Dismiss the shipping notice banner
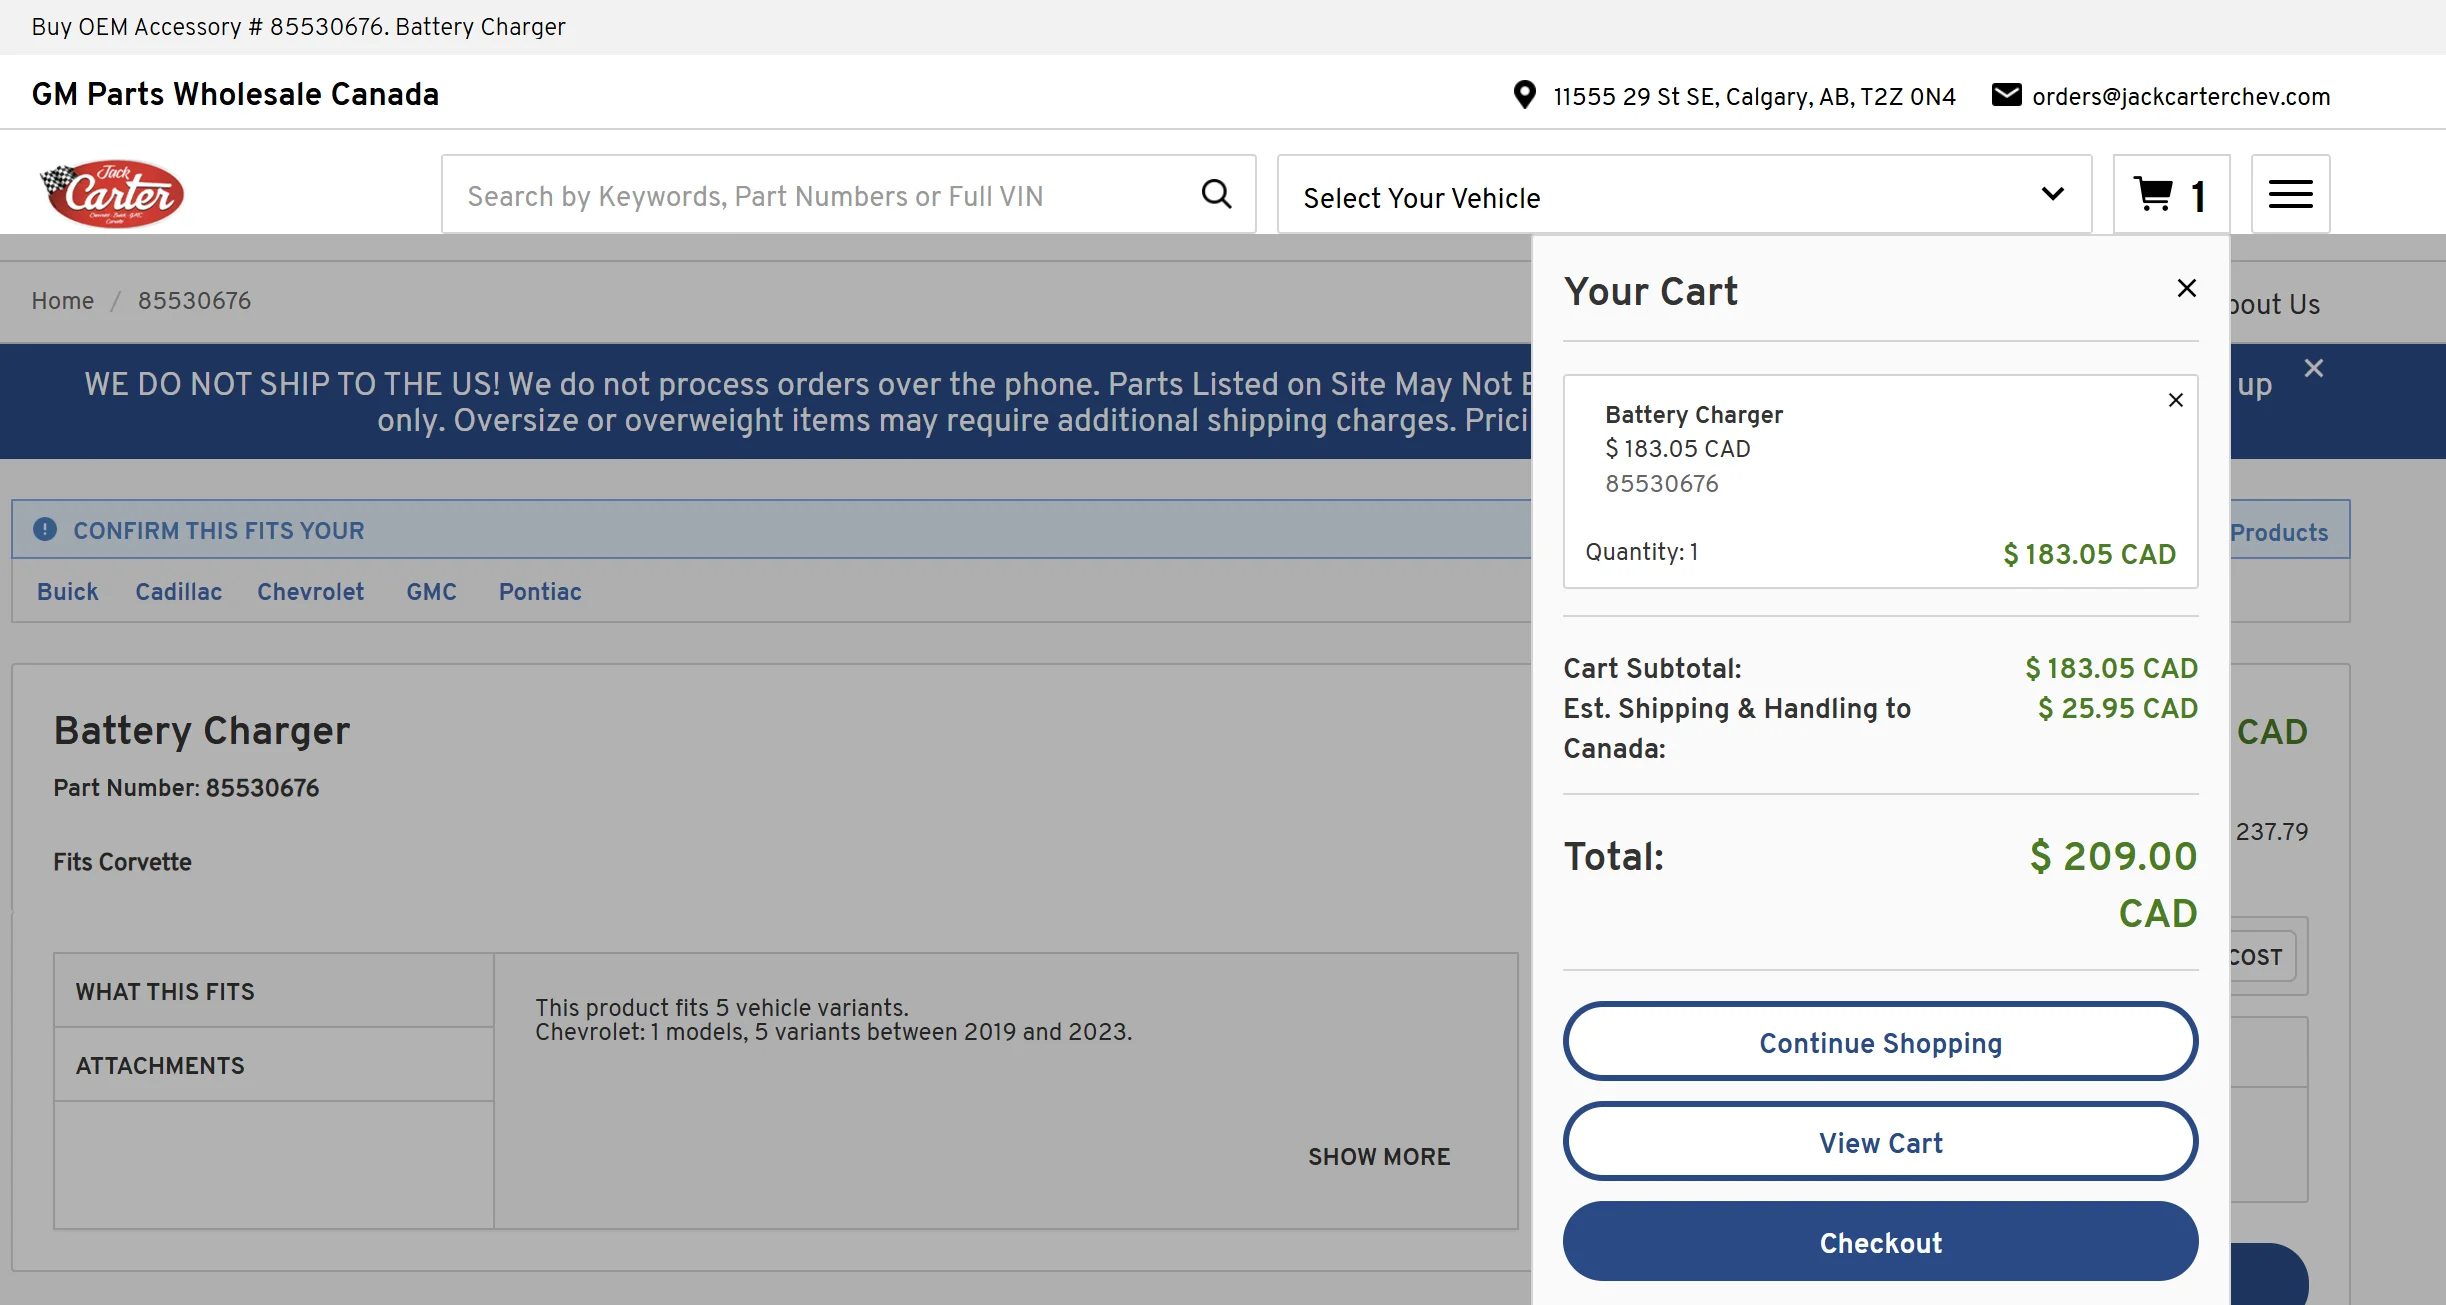The height and width of the screenshot is (1305, 2446). pos(2315,368)
